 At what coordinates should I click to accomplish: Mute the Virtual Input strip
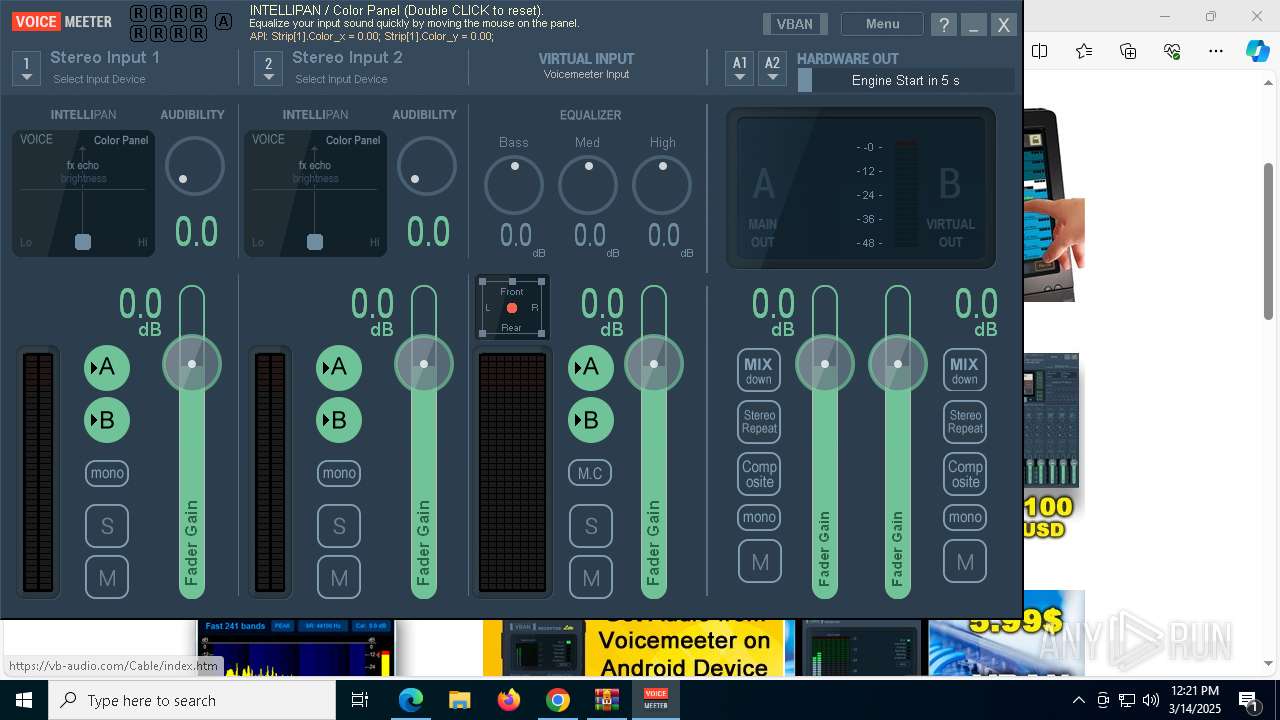(x=591, y=578)
